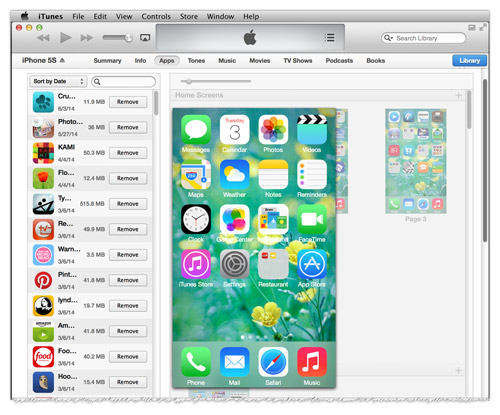Viewport: 500px width, 415px height.
Task: Select the Calendar icon on home screen
Action: [235, 130]
